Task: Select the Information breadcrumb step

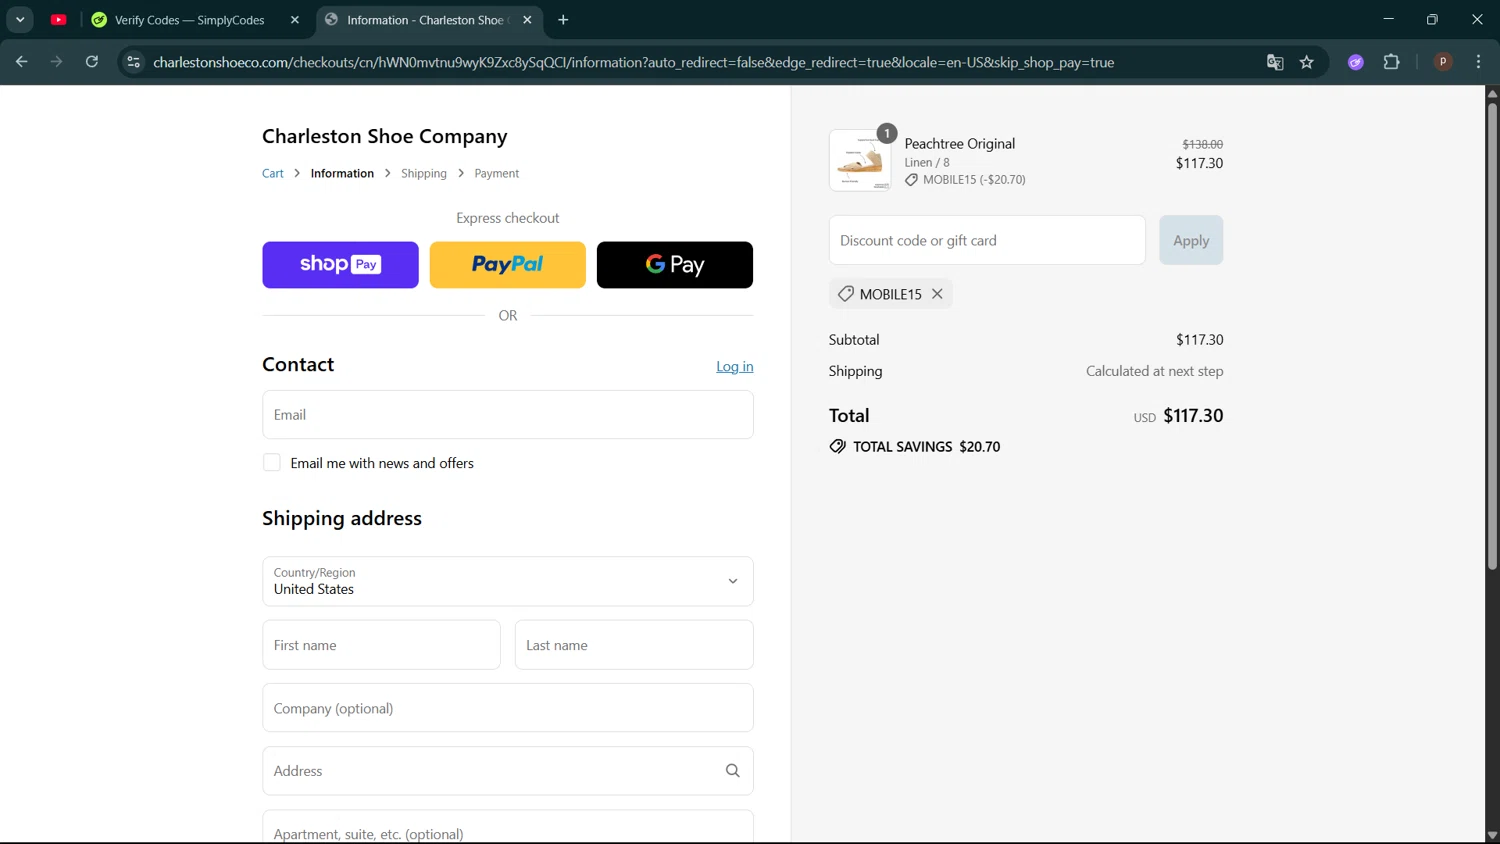Action: coord(342,173)
